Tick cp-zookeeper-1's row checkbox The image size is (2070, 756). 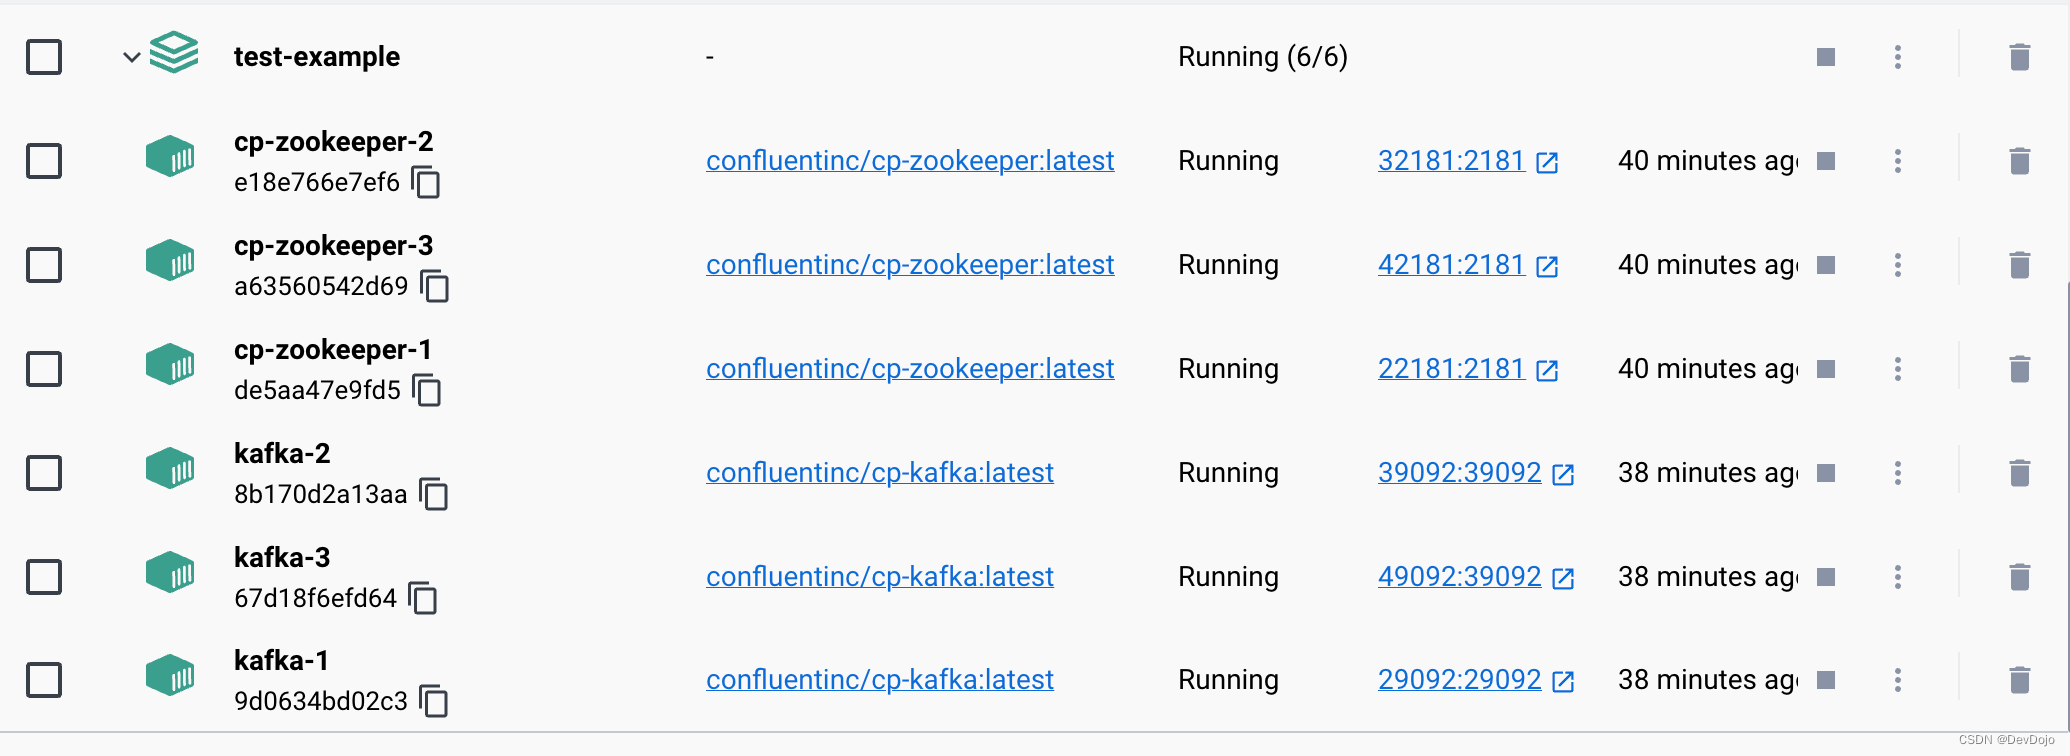click(x=44, y=369)
